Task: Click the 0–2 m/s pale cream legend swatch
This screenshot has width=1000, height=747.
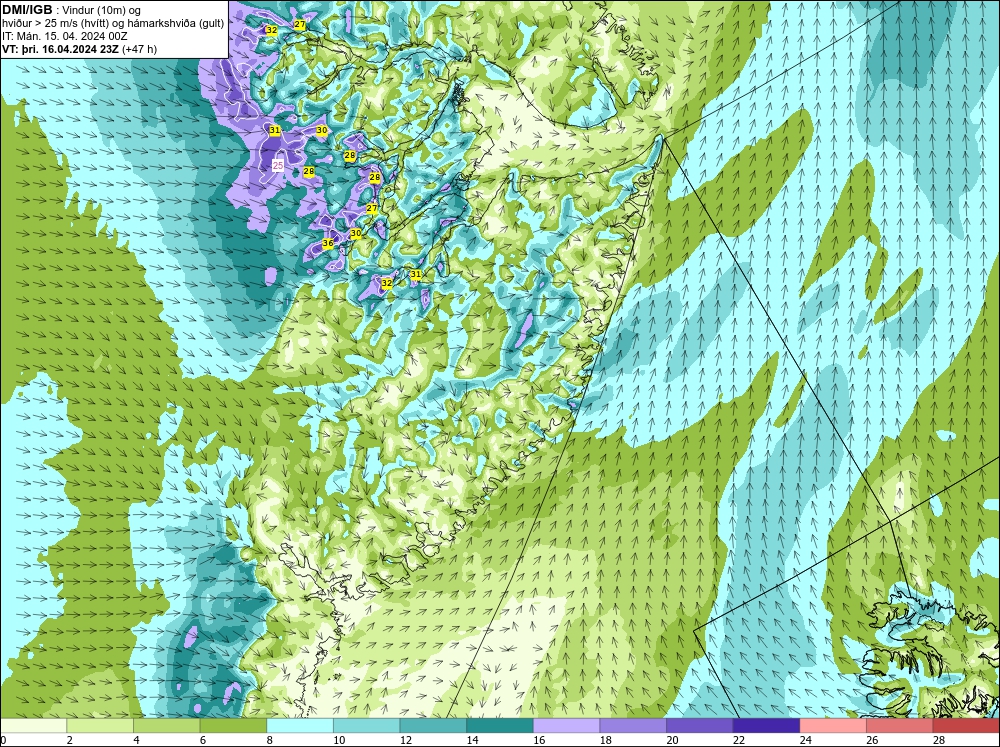Action: pos(33,725)
